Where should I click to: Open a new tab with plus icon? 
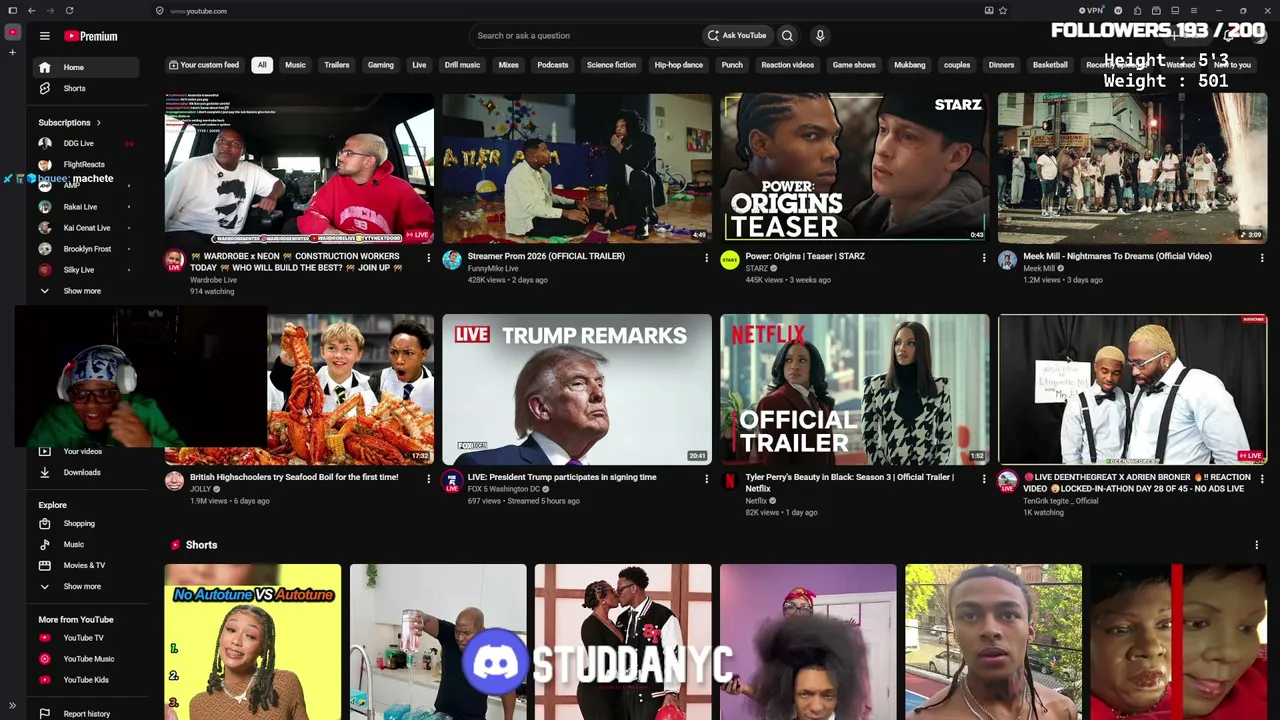click(12, 52)
